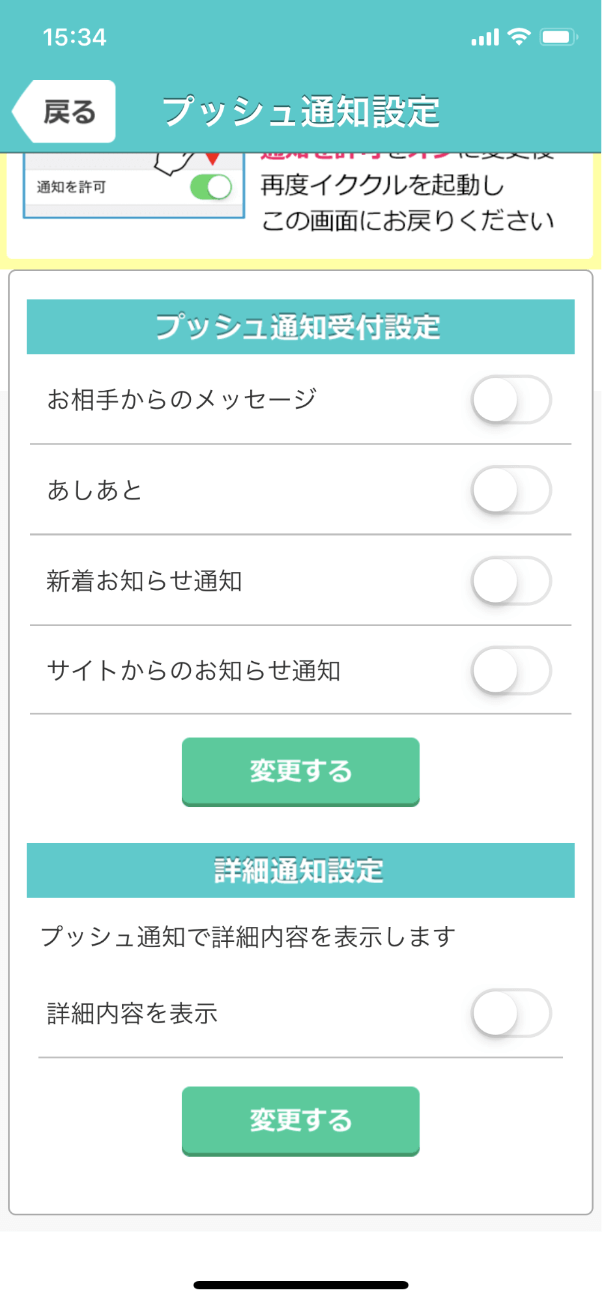Tap the Wi-Fi status icon

pyautogui.click(x=518, y=37)
